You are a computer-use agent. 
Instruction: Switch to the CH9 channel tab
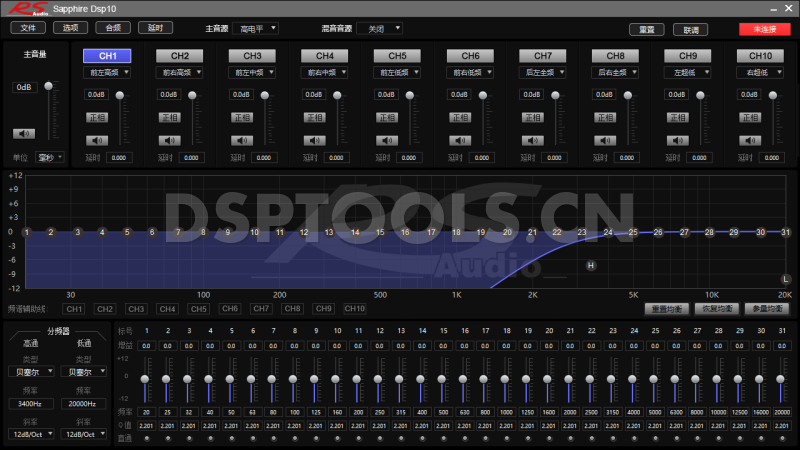(687, 56)
